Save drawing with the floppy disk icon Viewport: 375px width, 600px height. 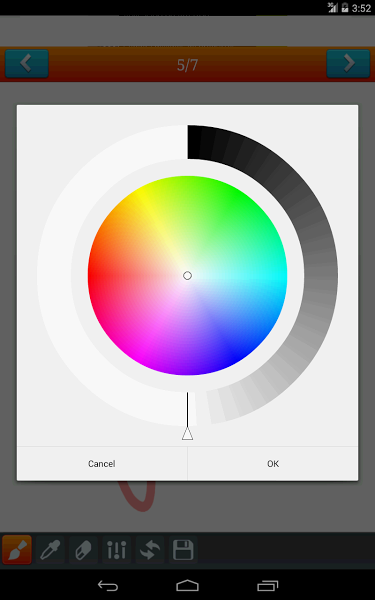tap(183, 549)
